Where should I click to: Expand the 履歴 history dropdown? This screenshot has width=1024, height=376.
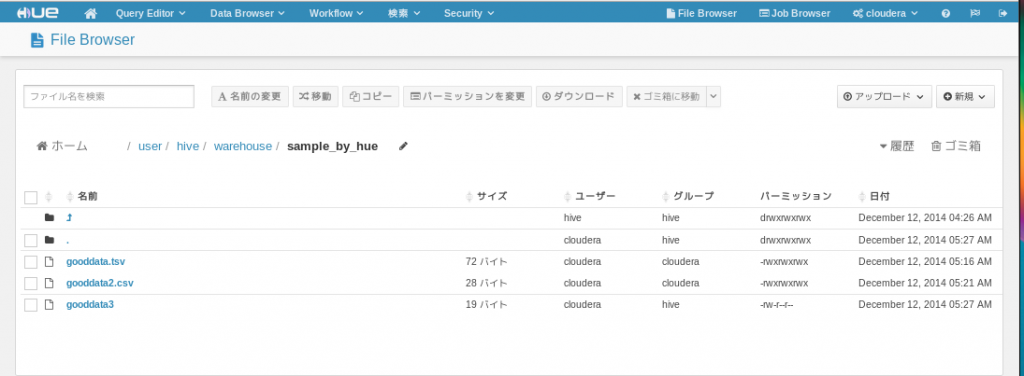896,146
